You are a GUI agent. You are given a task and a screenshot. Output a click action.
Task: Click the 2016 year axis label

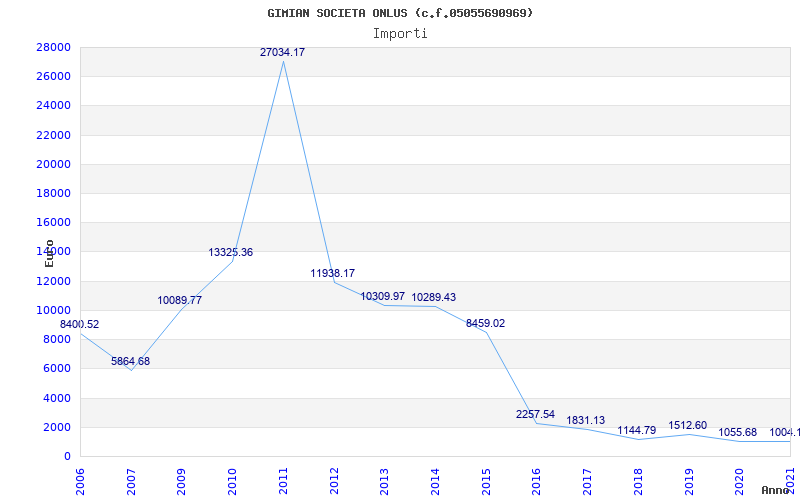coord(537,481)
